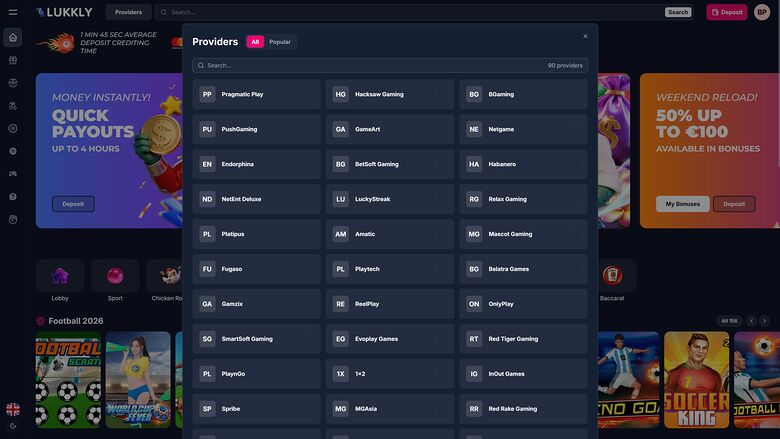Choose the ReelPlay provider
The image size is (780, 439).
(x=390, y=304)
